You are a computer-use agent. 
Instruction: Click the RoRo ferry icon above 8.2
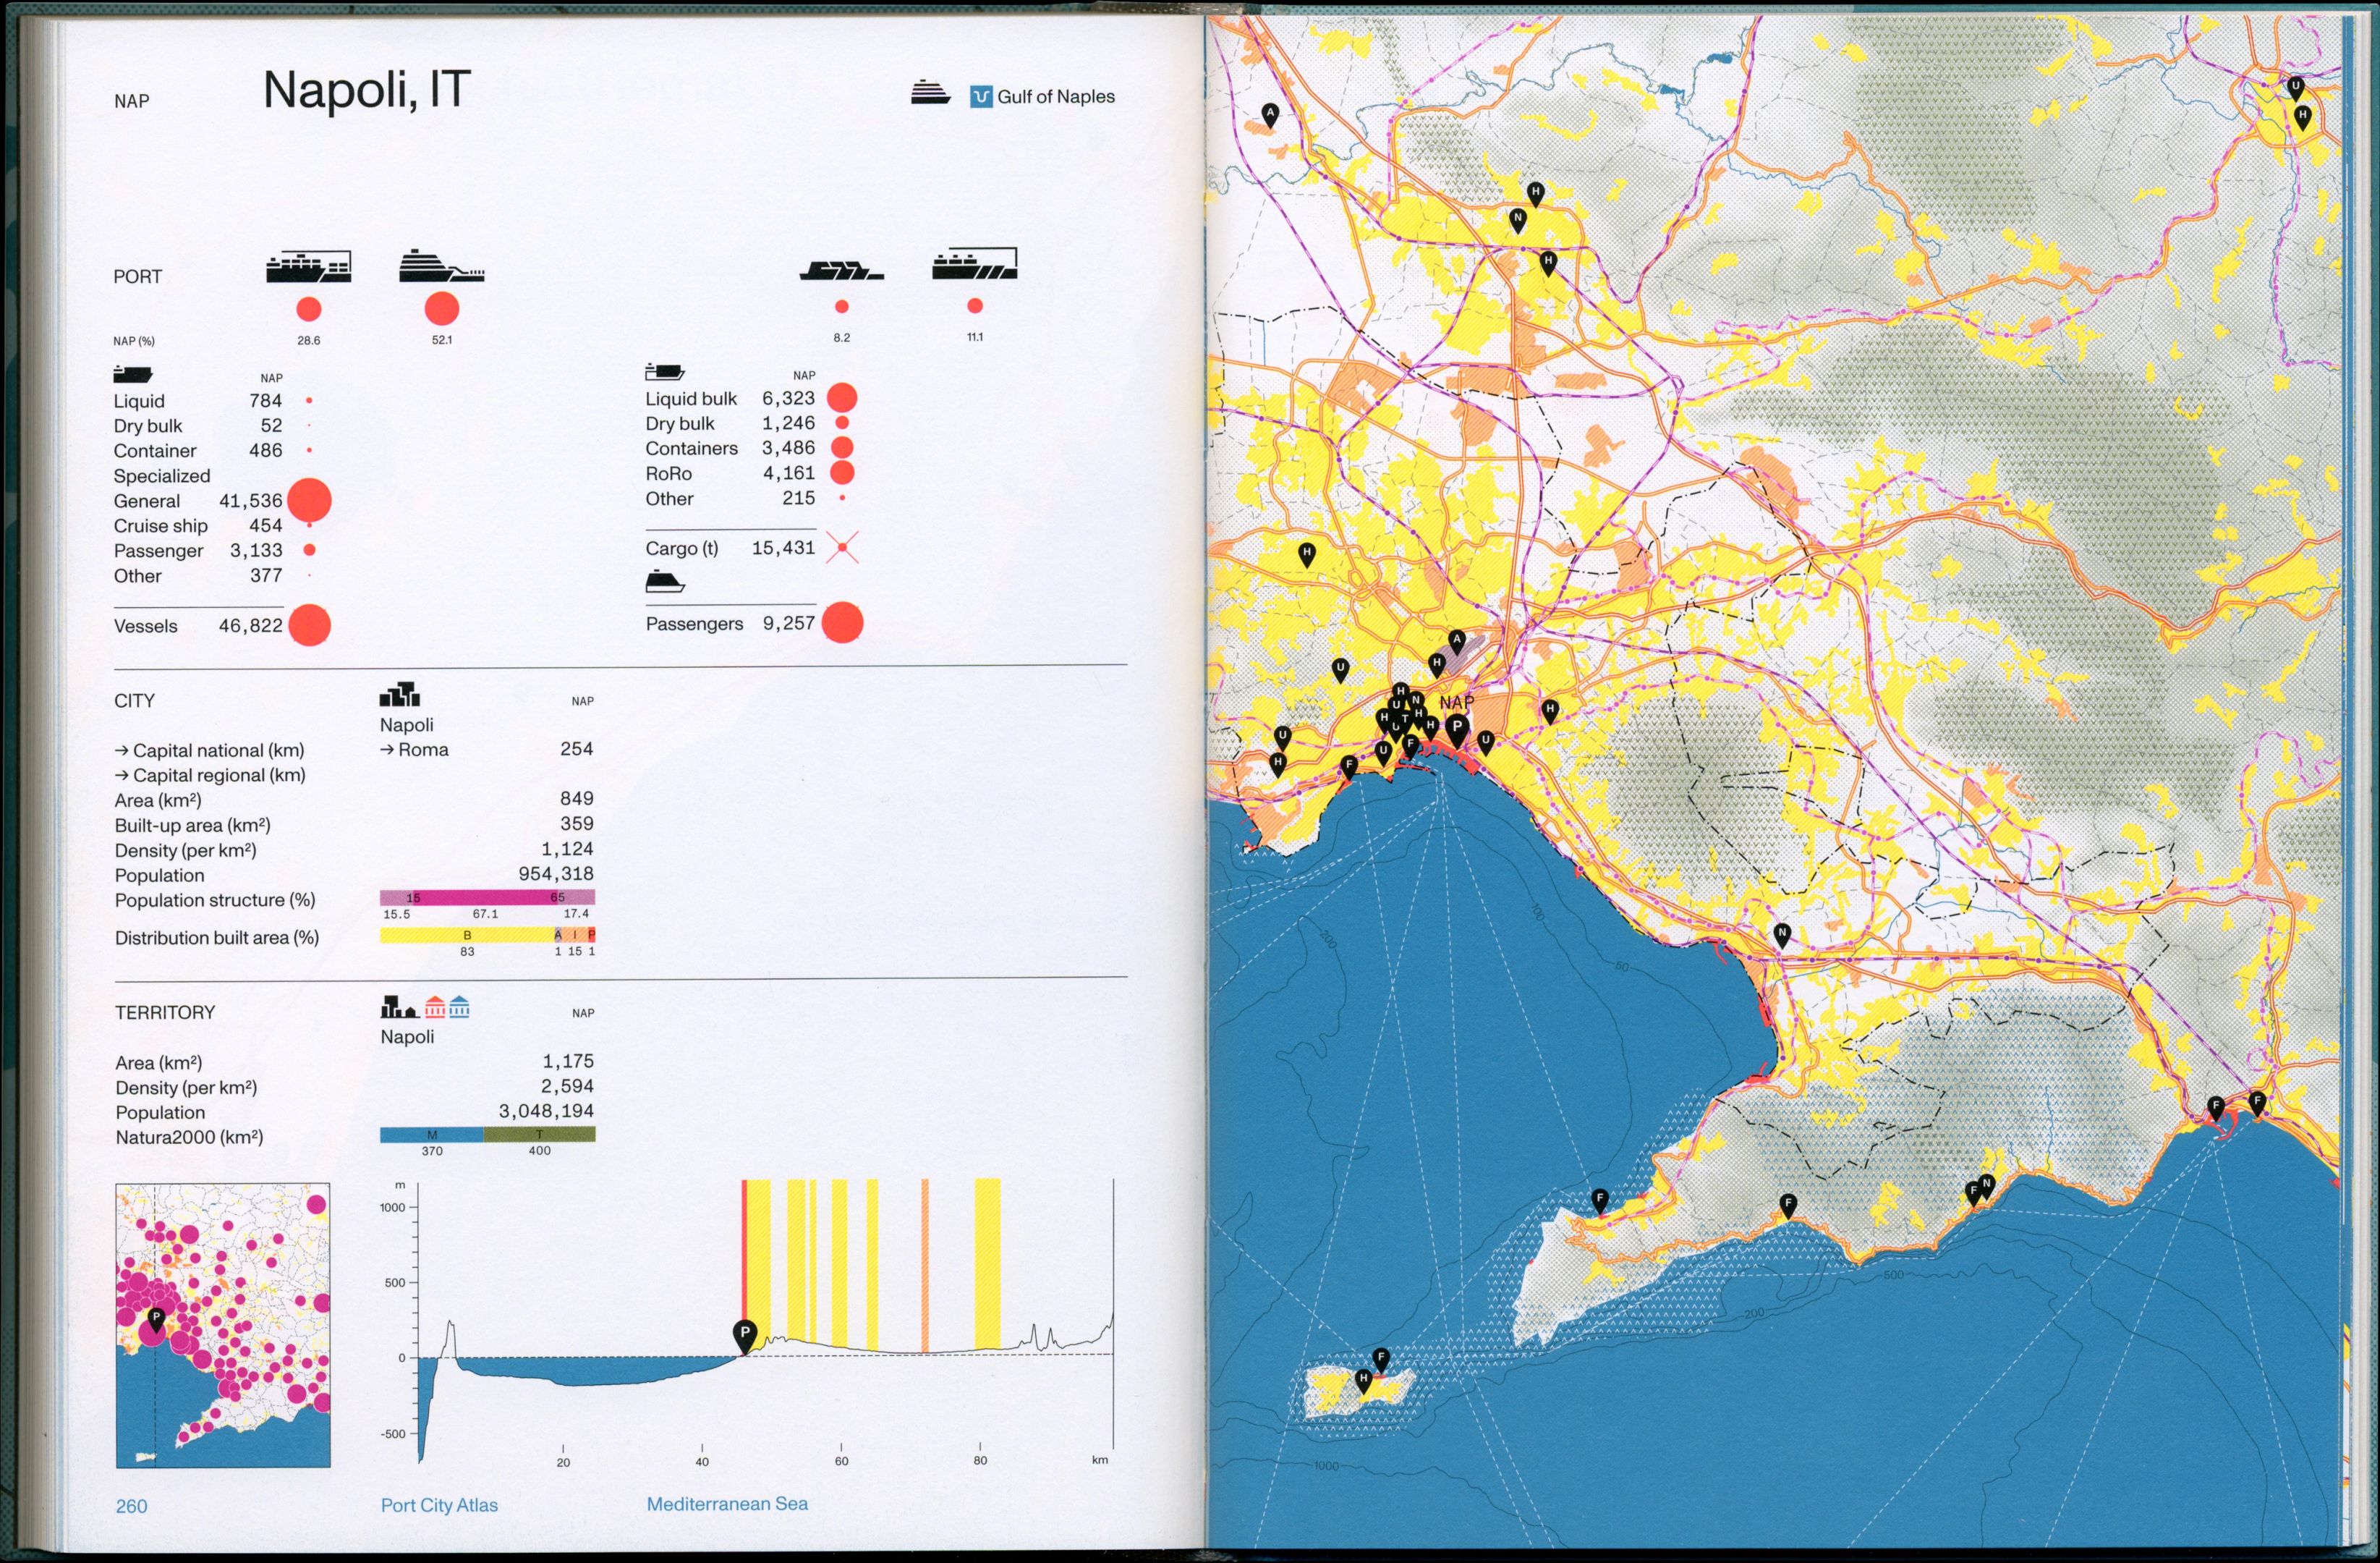tap(841, 270)
